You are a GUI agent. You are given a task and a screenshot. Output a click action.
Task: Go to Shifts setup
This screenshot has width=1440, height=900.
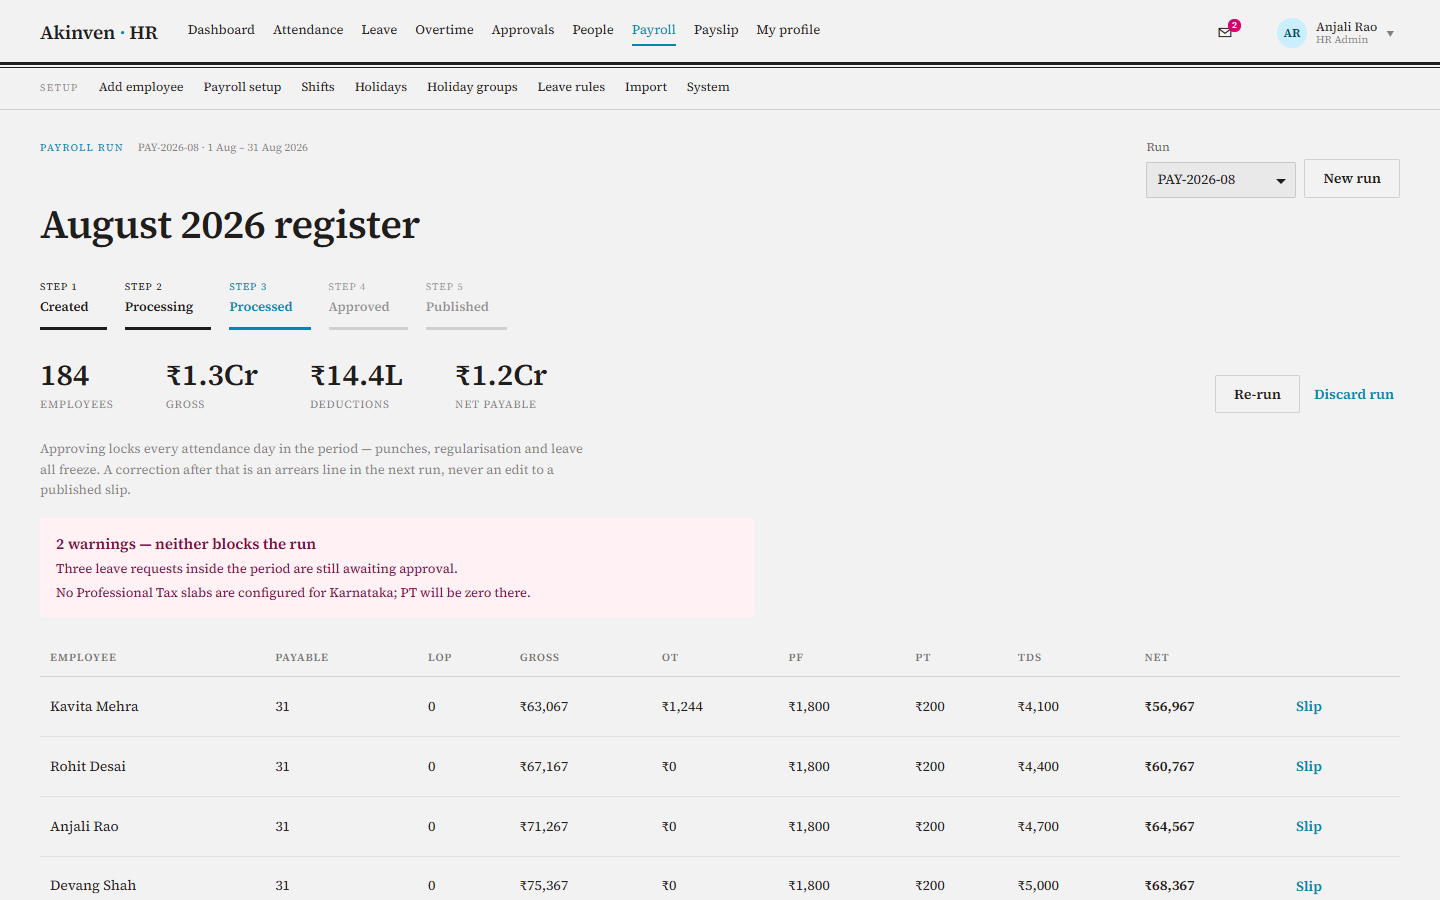318,87
